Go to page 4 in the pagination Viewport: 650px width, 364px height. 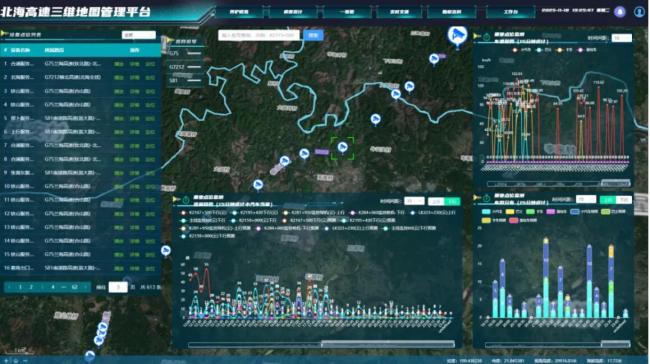pos(53,287)
